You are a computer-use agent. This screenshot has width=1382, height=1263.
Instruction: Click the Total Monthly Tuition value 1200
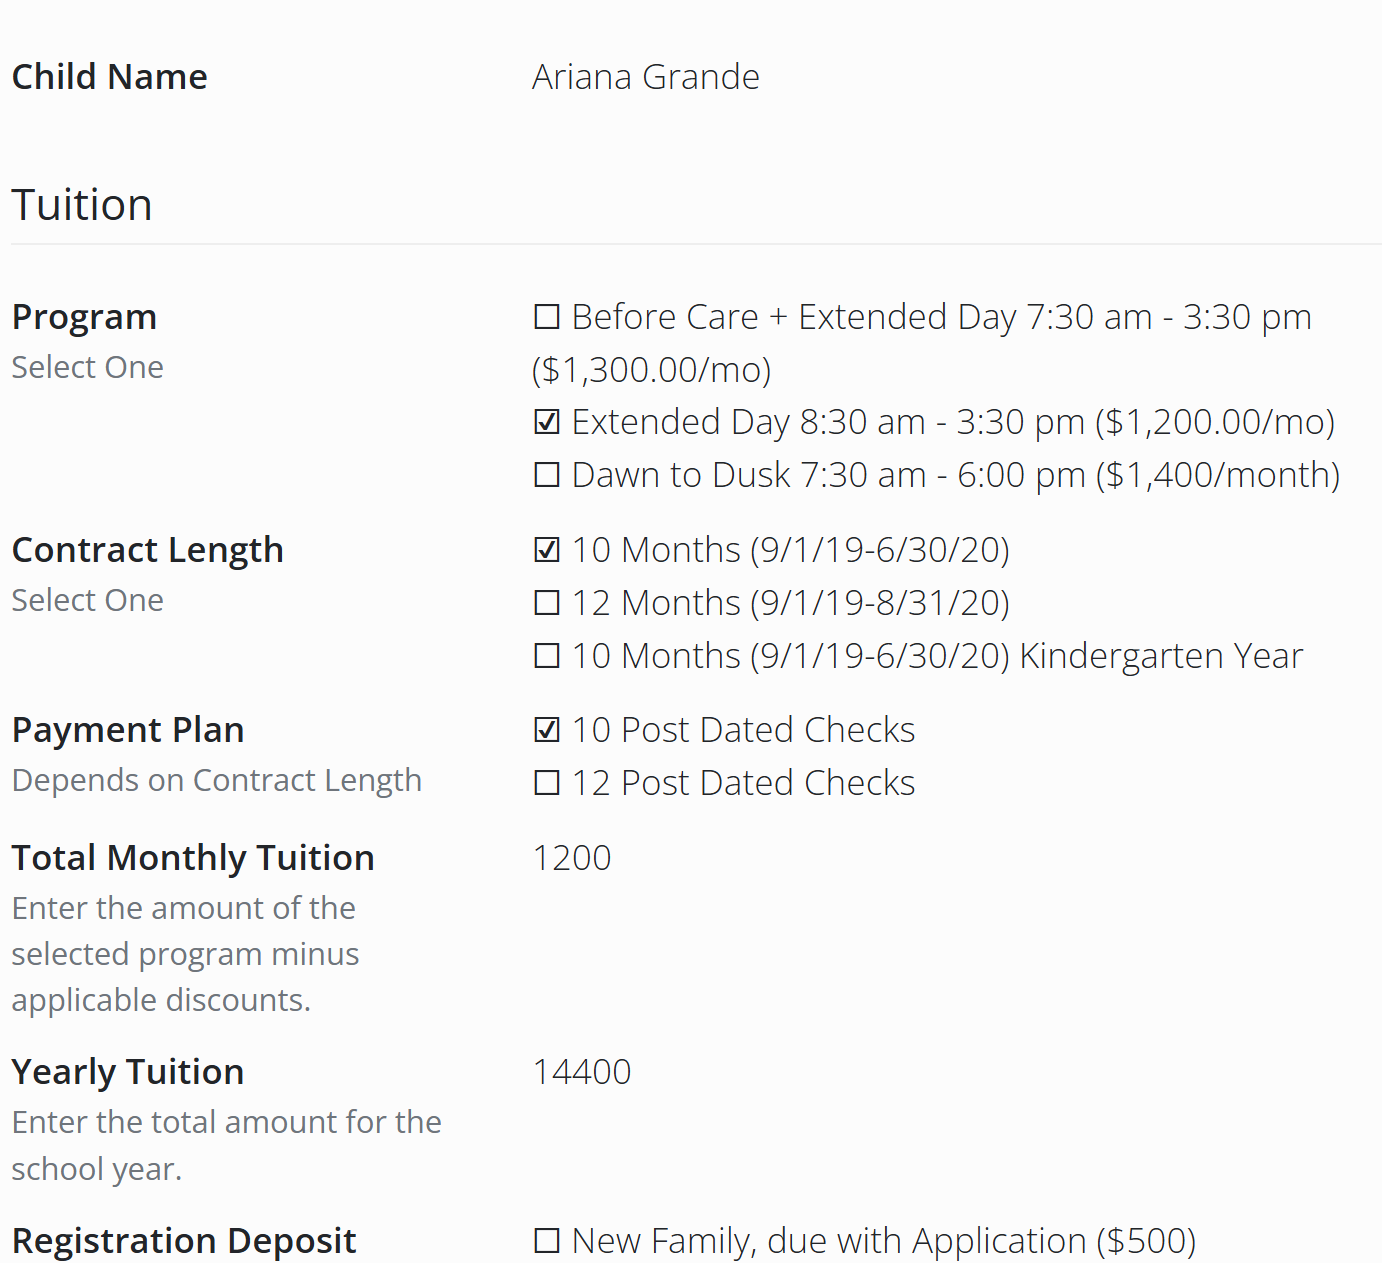[x=572, y=858]
